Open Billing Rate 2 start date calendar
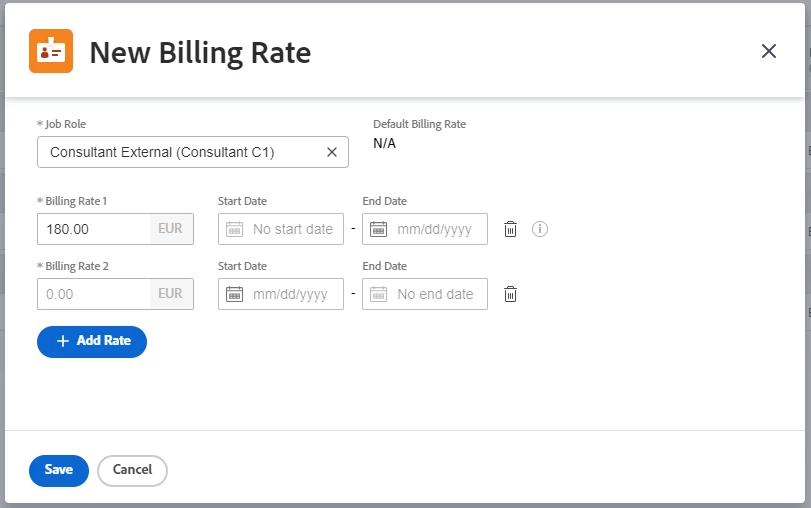 tap(234, 294)
